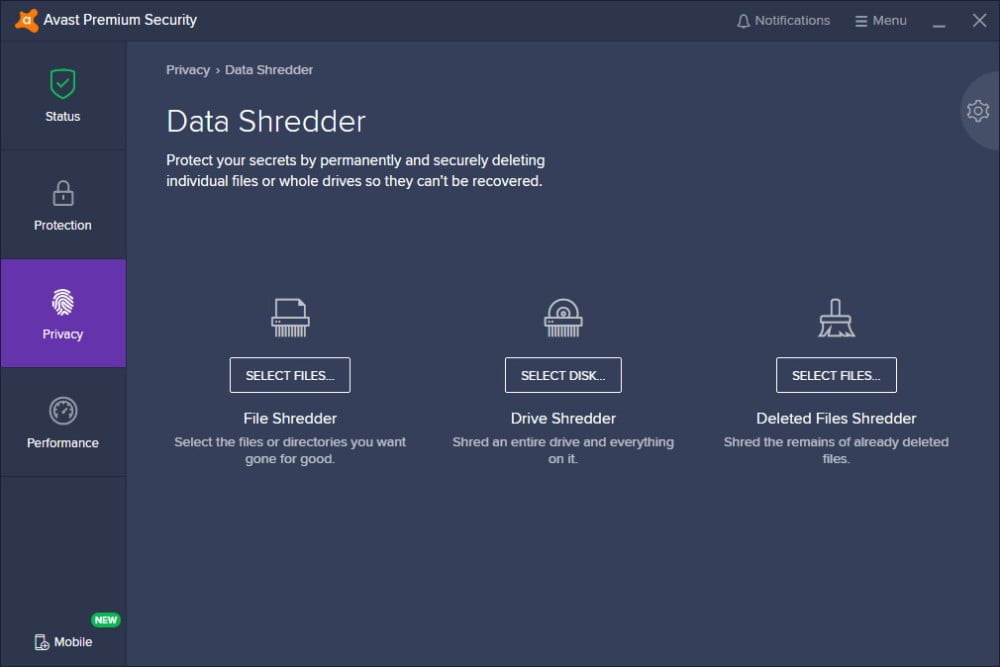This screenshot has height=667, width=1000.
Task: Click the Data Shredder breadcrumb
Action: point(268,70)
